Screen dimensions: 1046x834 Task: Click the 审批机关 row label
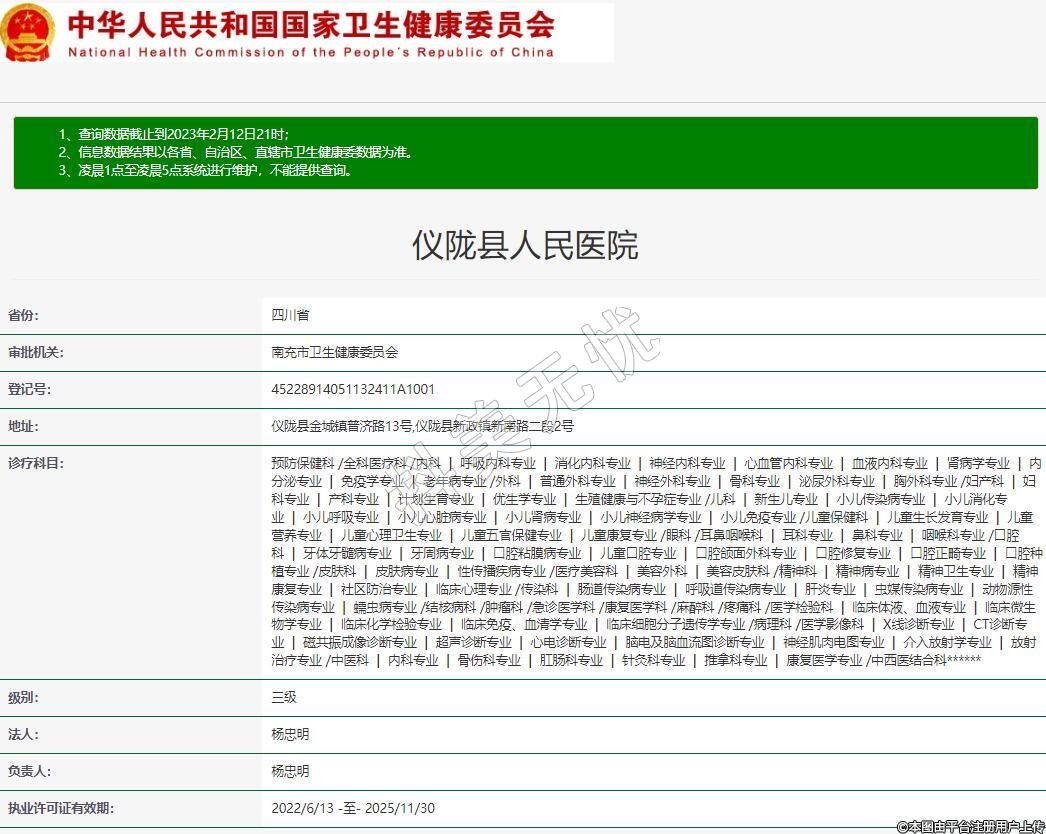[x=36, y=352]
